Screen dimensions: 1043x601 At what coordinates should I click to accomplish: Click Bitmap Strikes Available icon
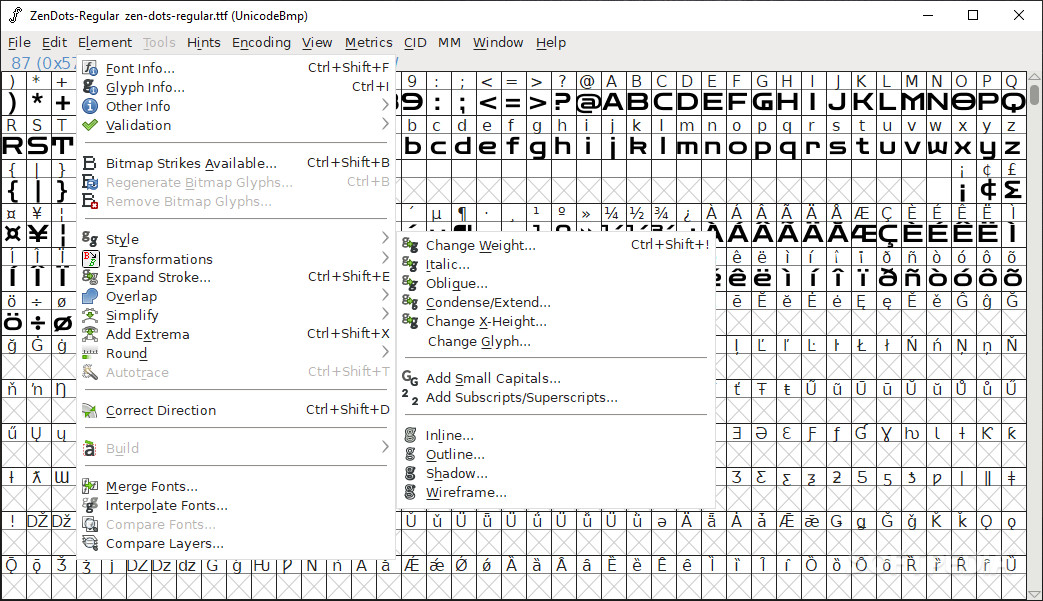click(x=90, y=164)
